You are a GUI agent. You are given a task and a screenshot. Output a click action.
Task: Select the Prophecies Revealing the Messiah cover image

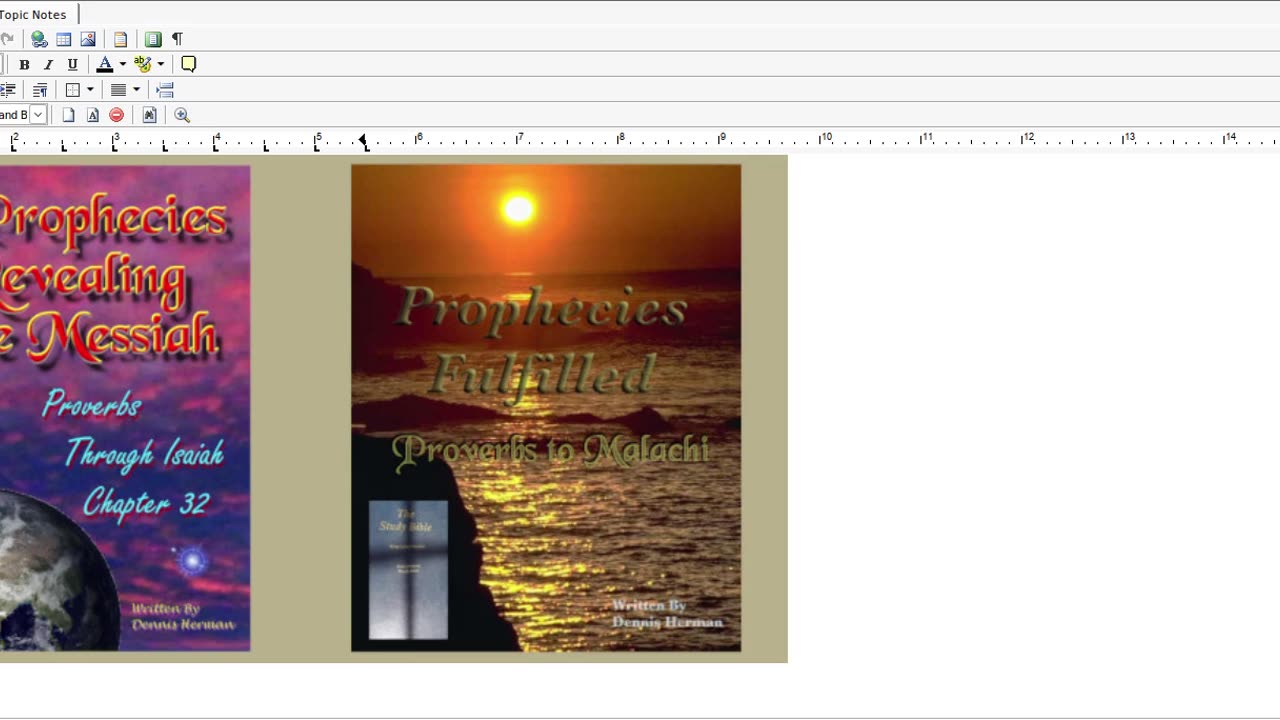click(x=125, y=408)
